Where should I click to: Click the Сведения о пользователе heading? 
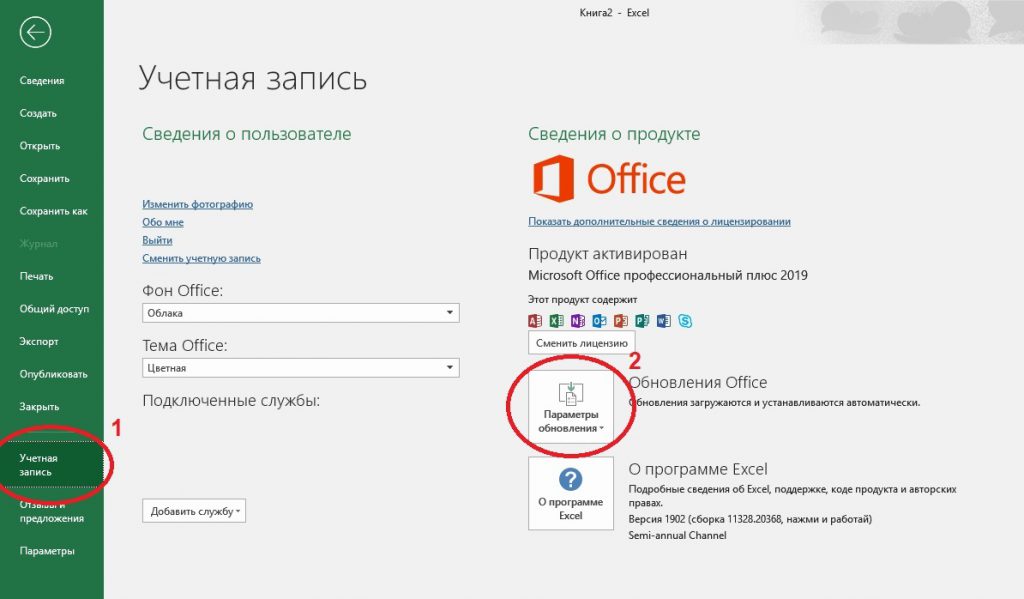[x=247, y=134]
